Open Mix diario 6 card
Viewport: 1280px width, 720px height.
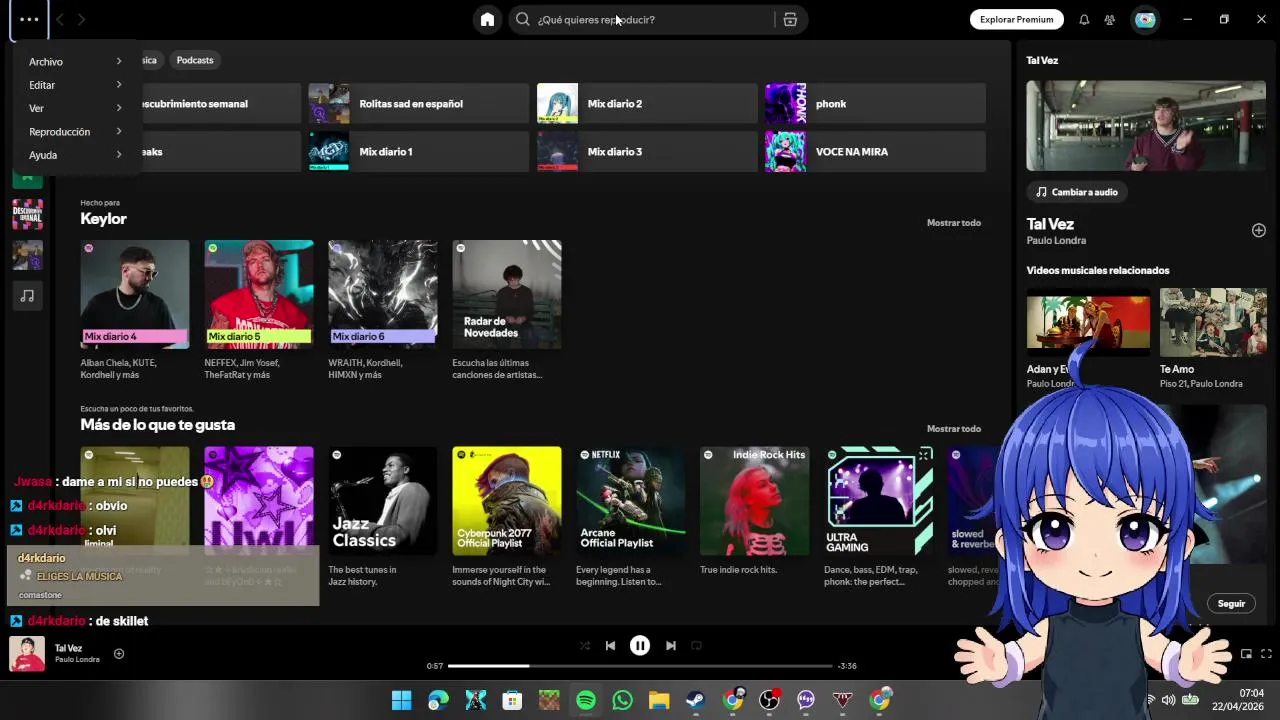pyautogui.click(x=383, y=310)
